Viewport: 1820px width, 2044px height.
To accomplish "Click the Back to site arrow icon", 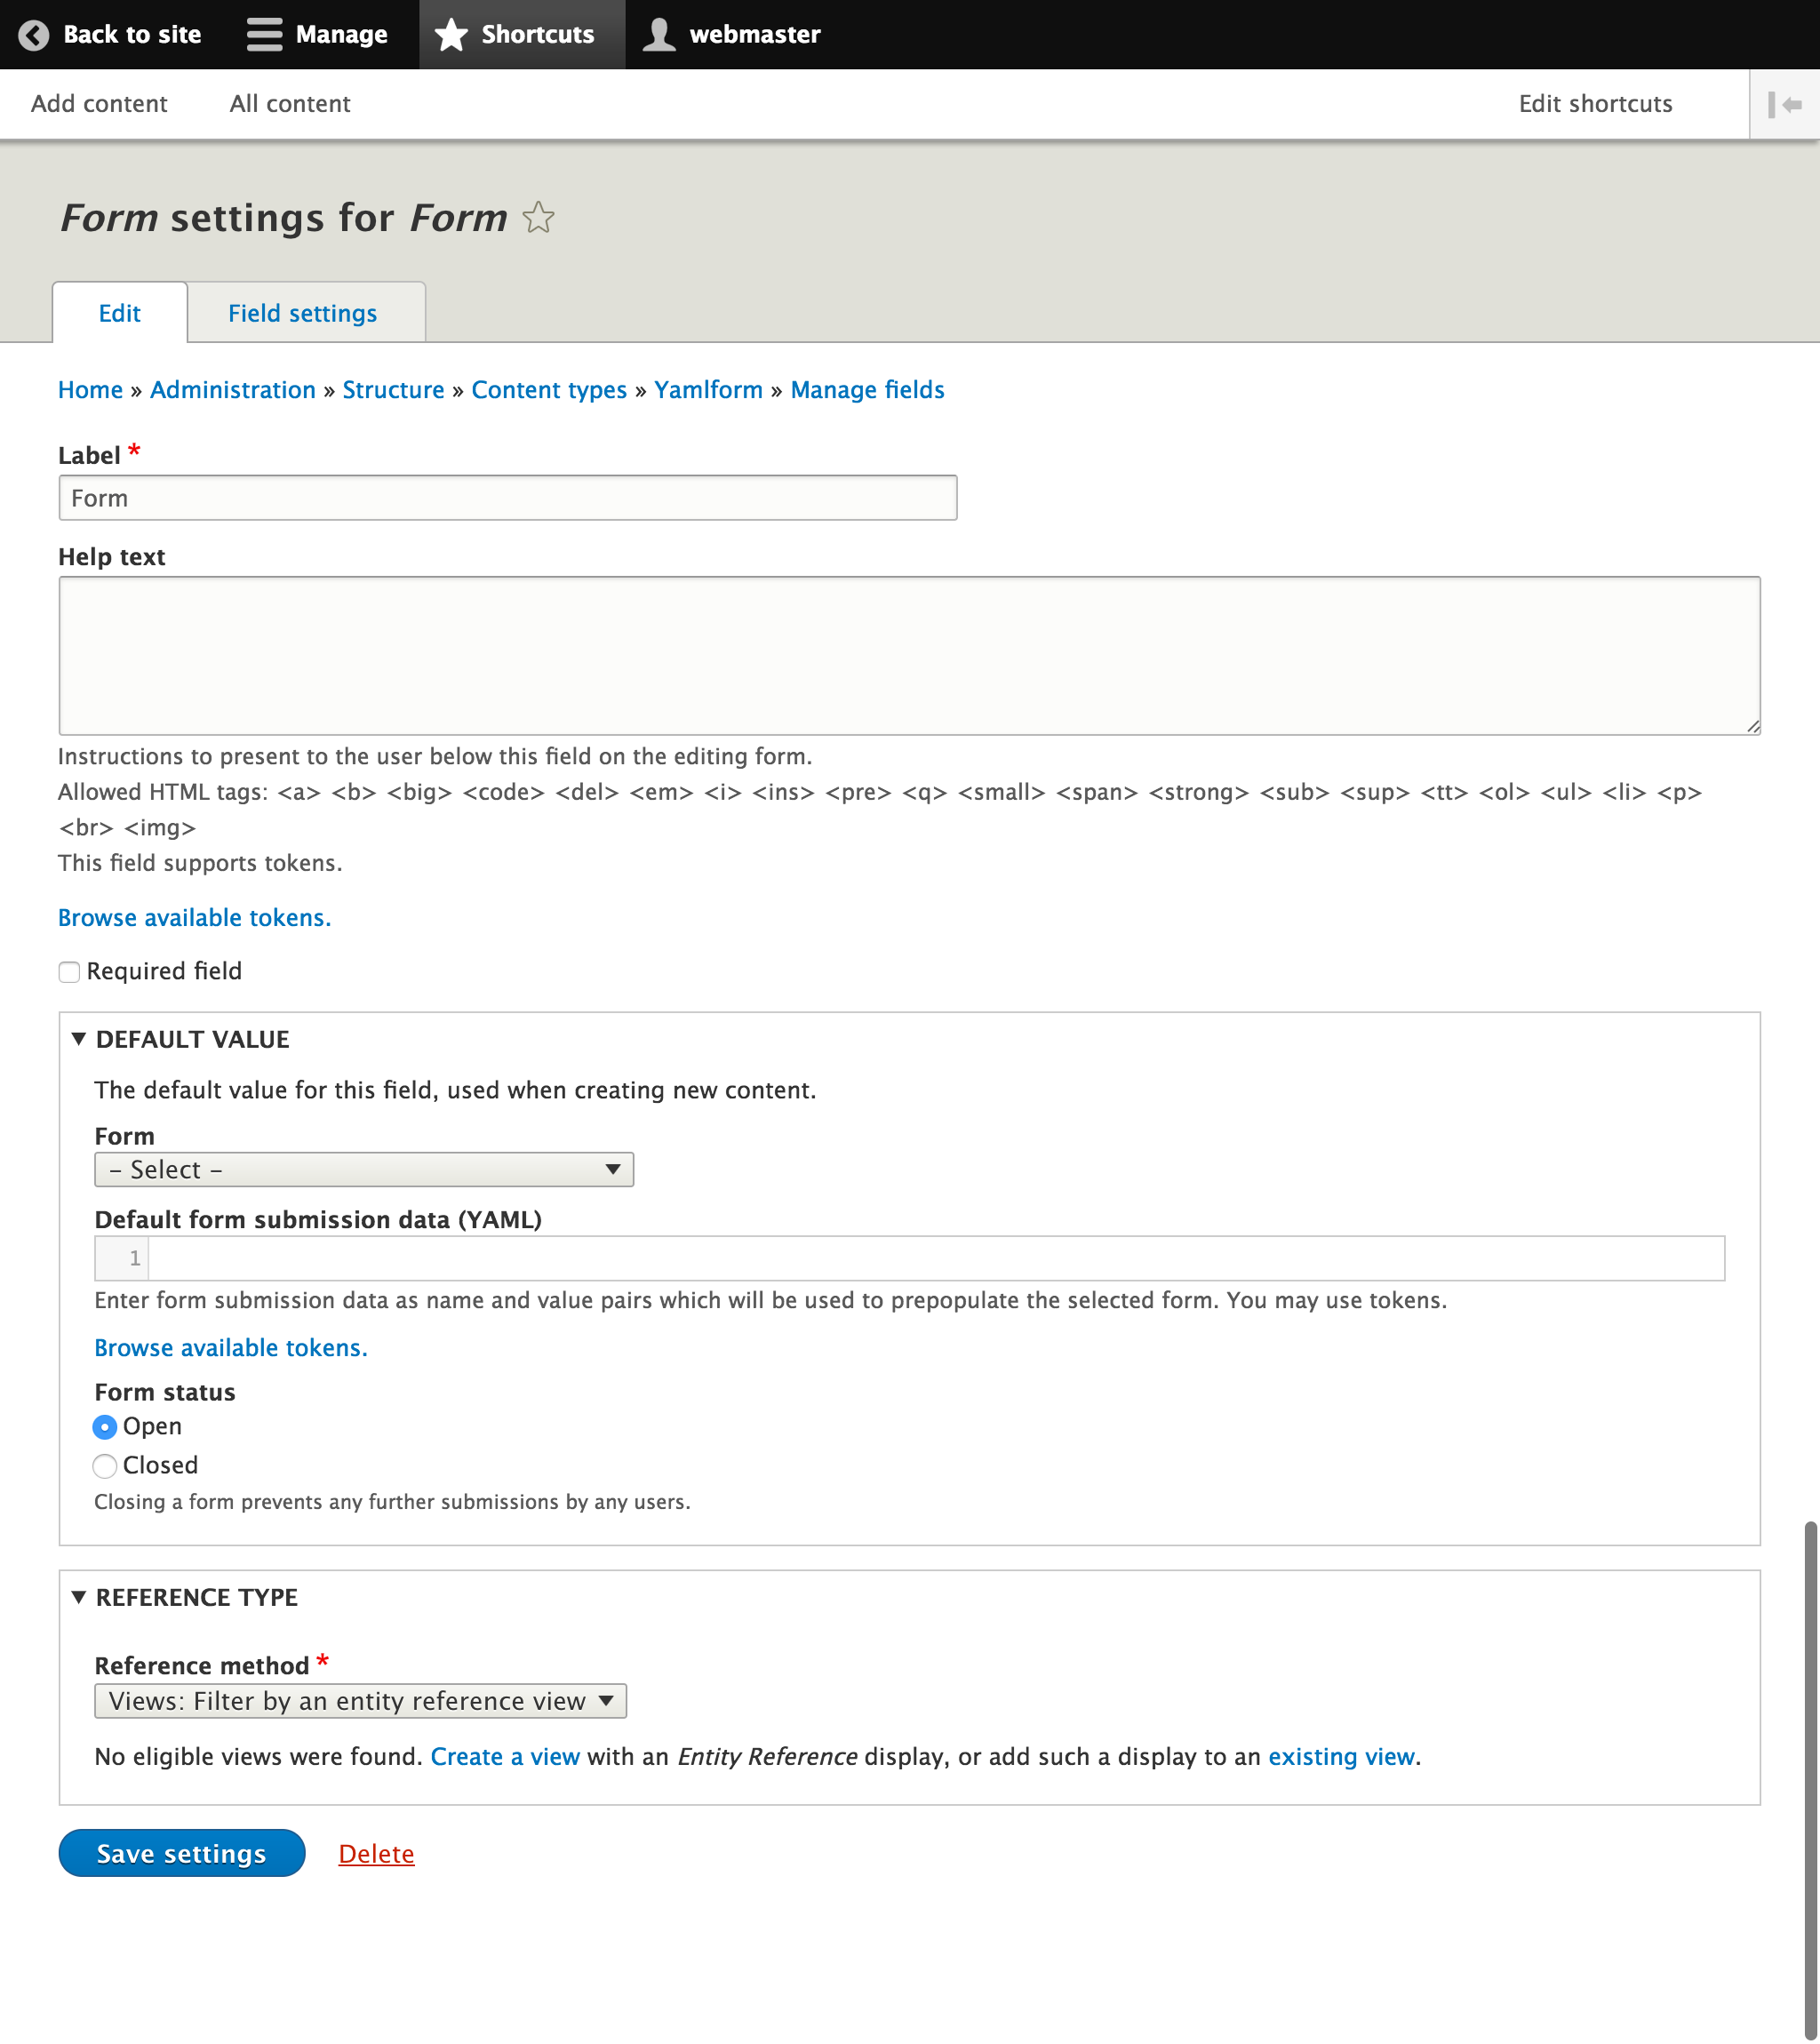I will click(34, 34).
